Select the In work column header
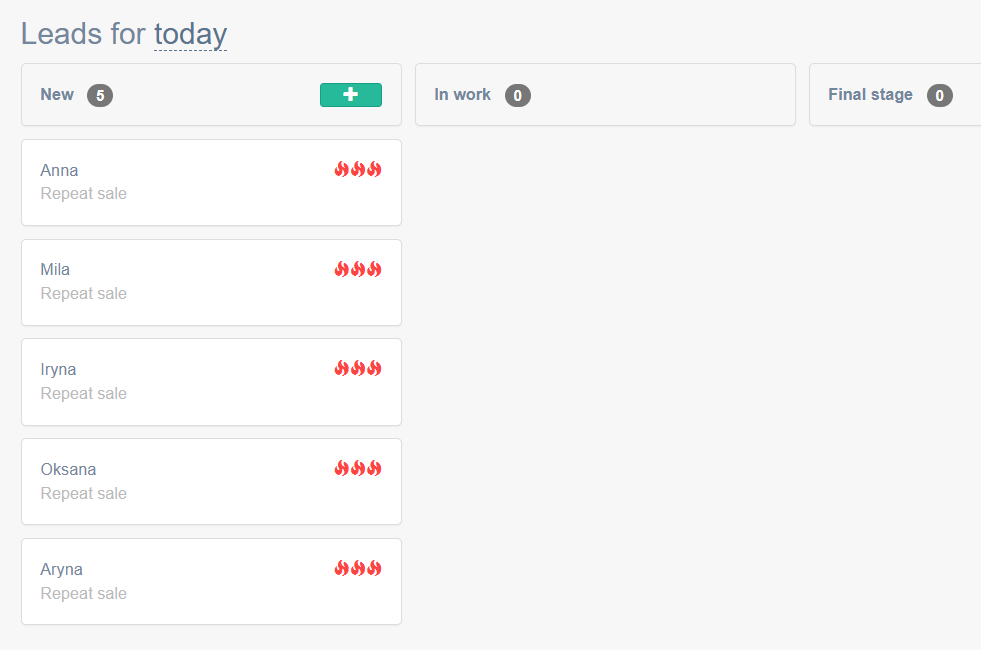 click(x=605, y=94)
